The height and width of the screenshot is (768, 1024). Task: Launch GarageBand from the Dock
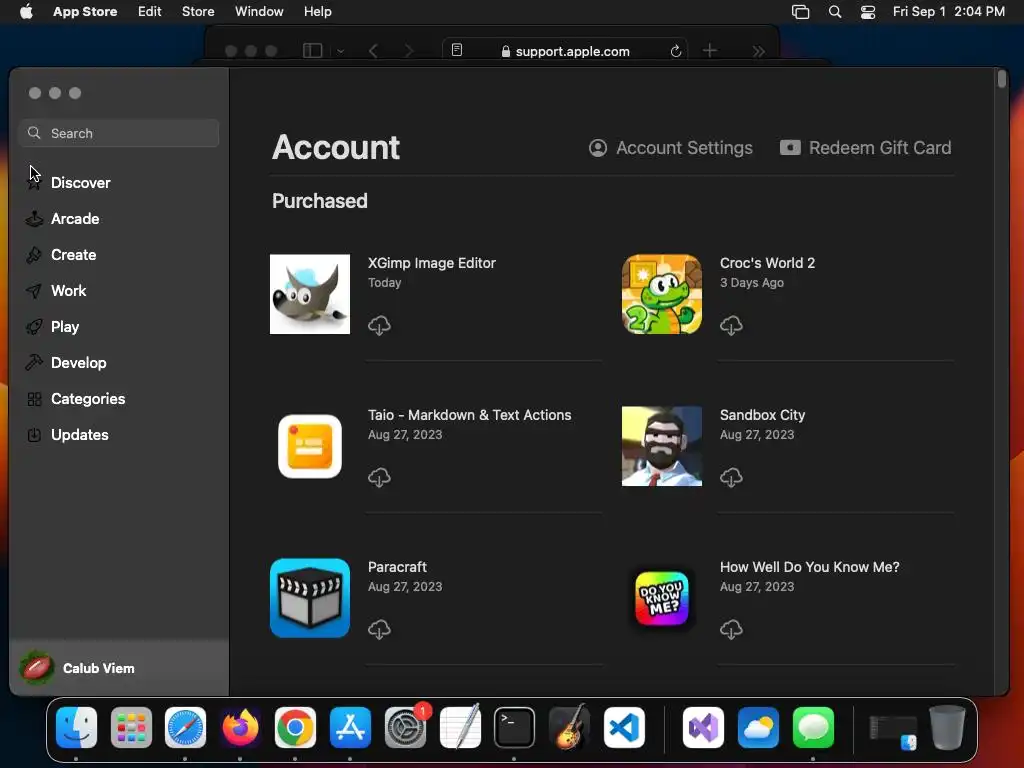pyautogui.click(x=569, y=726)
